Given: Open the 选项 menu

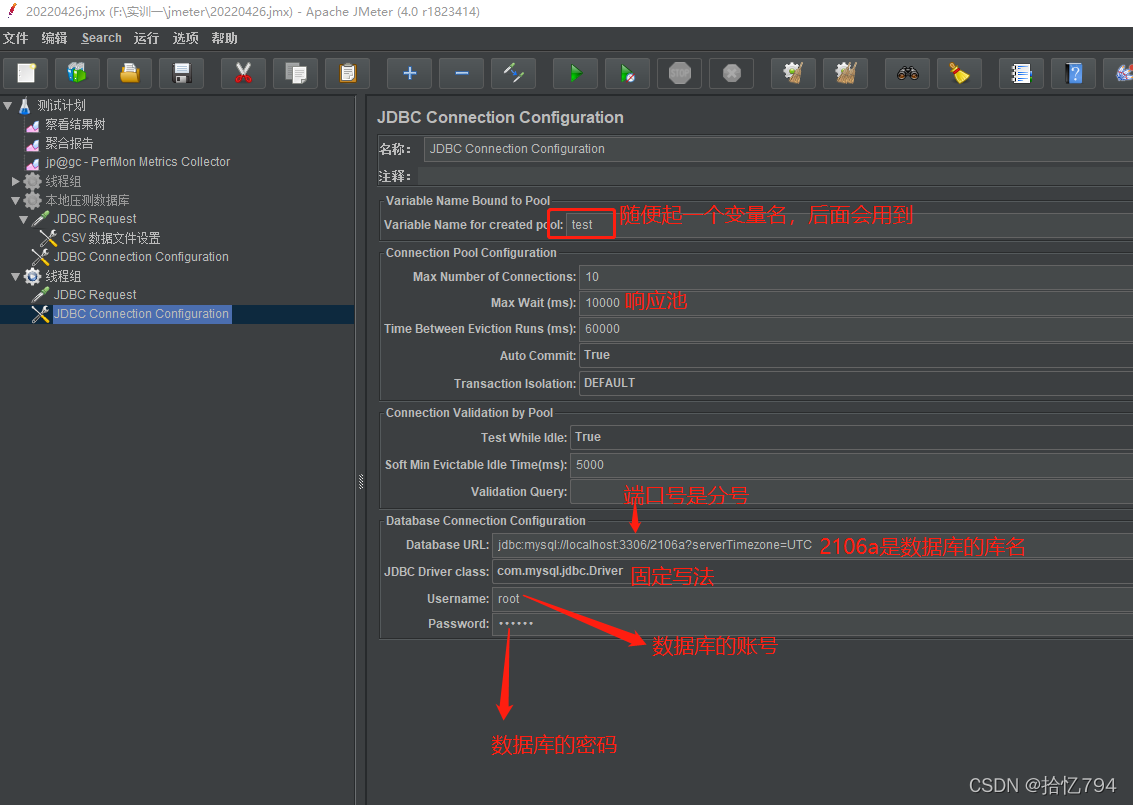Looking at the screenshot, I should point(186,38).
